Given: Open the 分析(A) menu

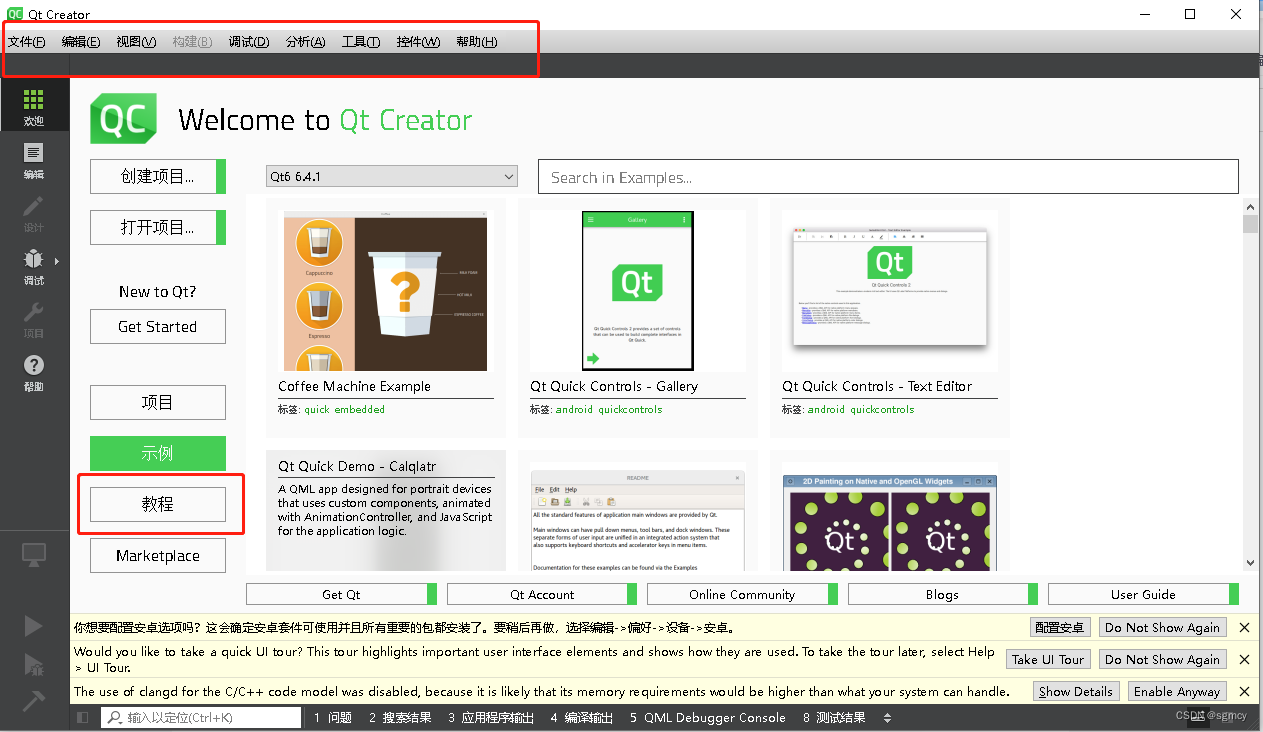Looking at the screenshot, I should (306, 42).
